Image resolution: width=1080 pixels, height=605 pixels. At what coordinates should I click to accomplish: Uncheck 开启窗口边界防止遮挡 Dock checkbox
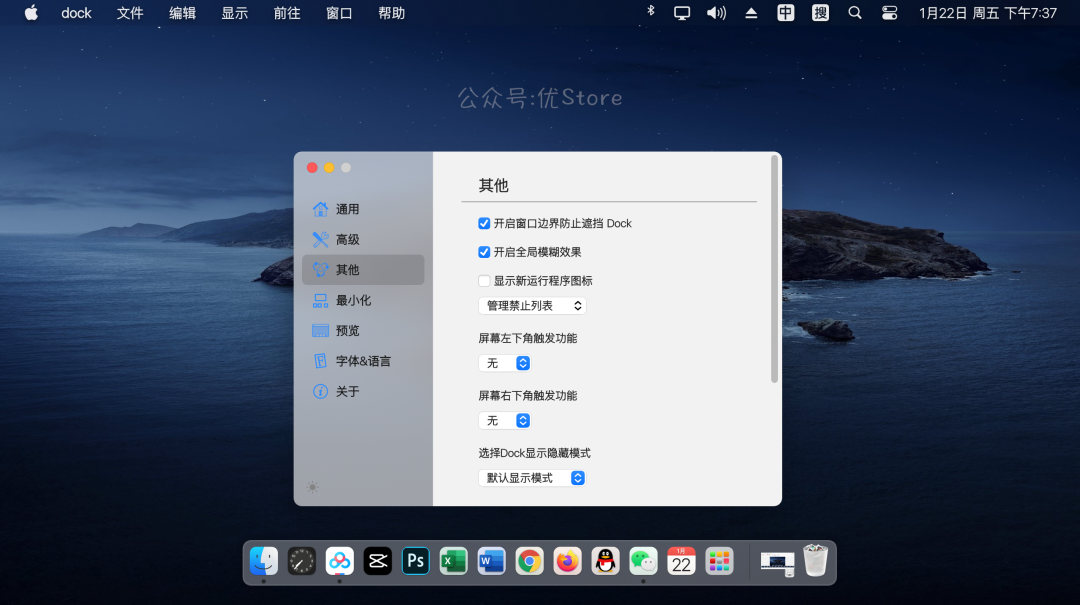coord(484,223)
